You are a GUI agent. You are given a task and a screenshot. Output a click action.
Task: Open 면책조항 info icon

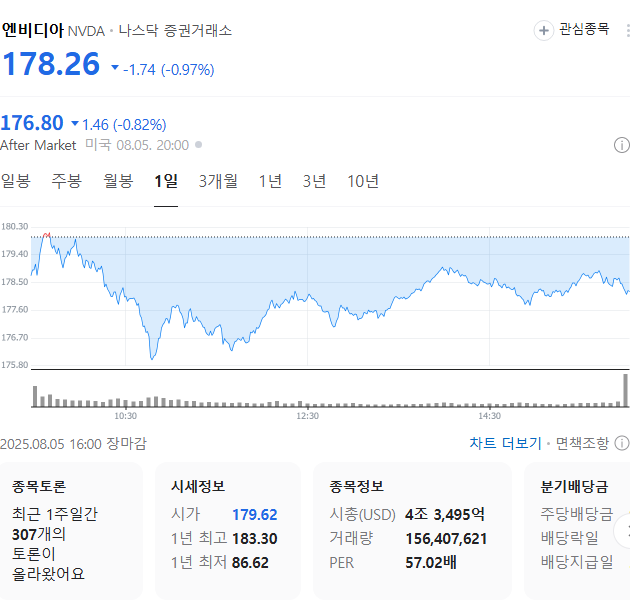(x=622, y=443)
